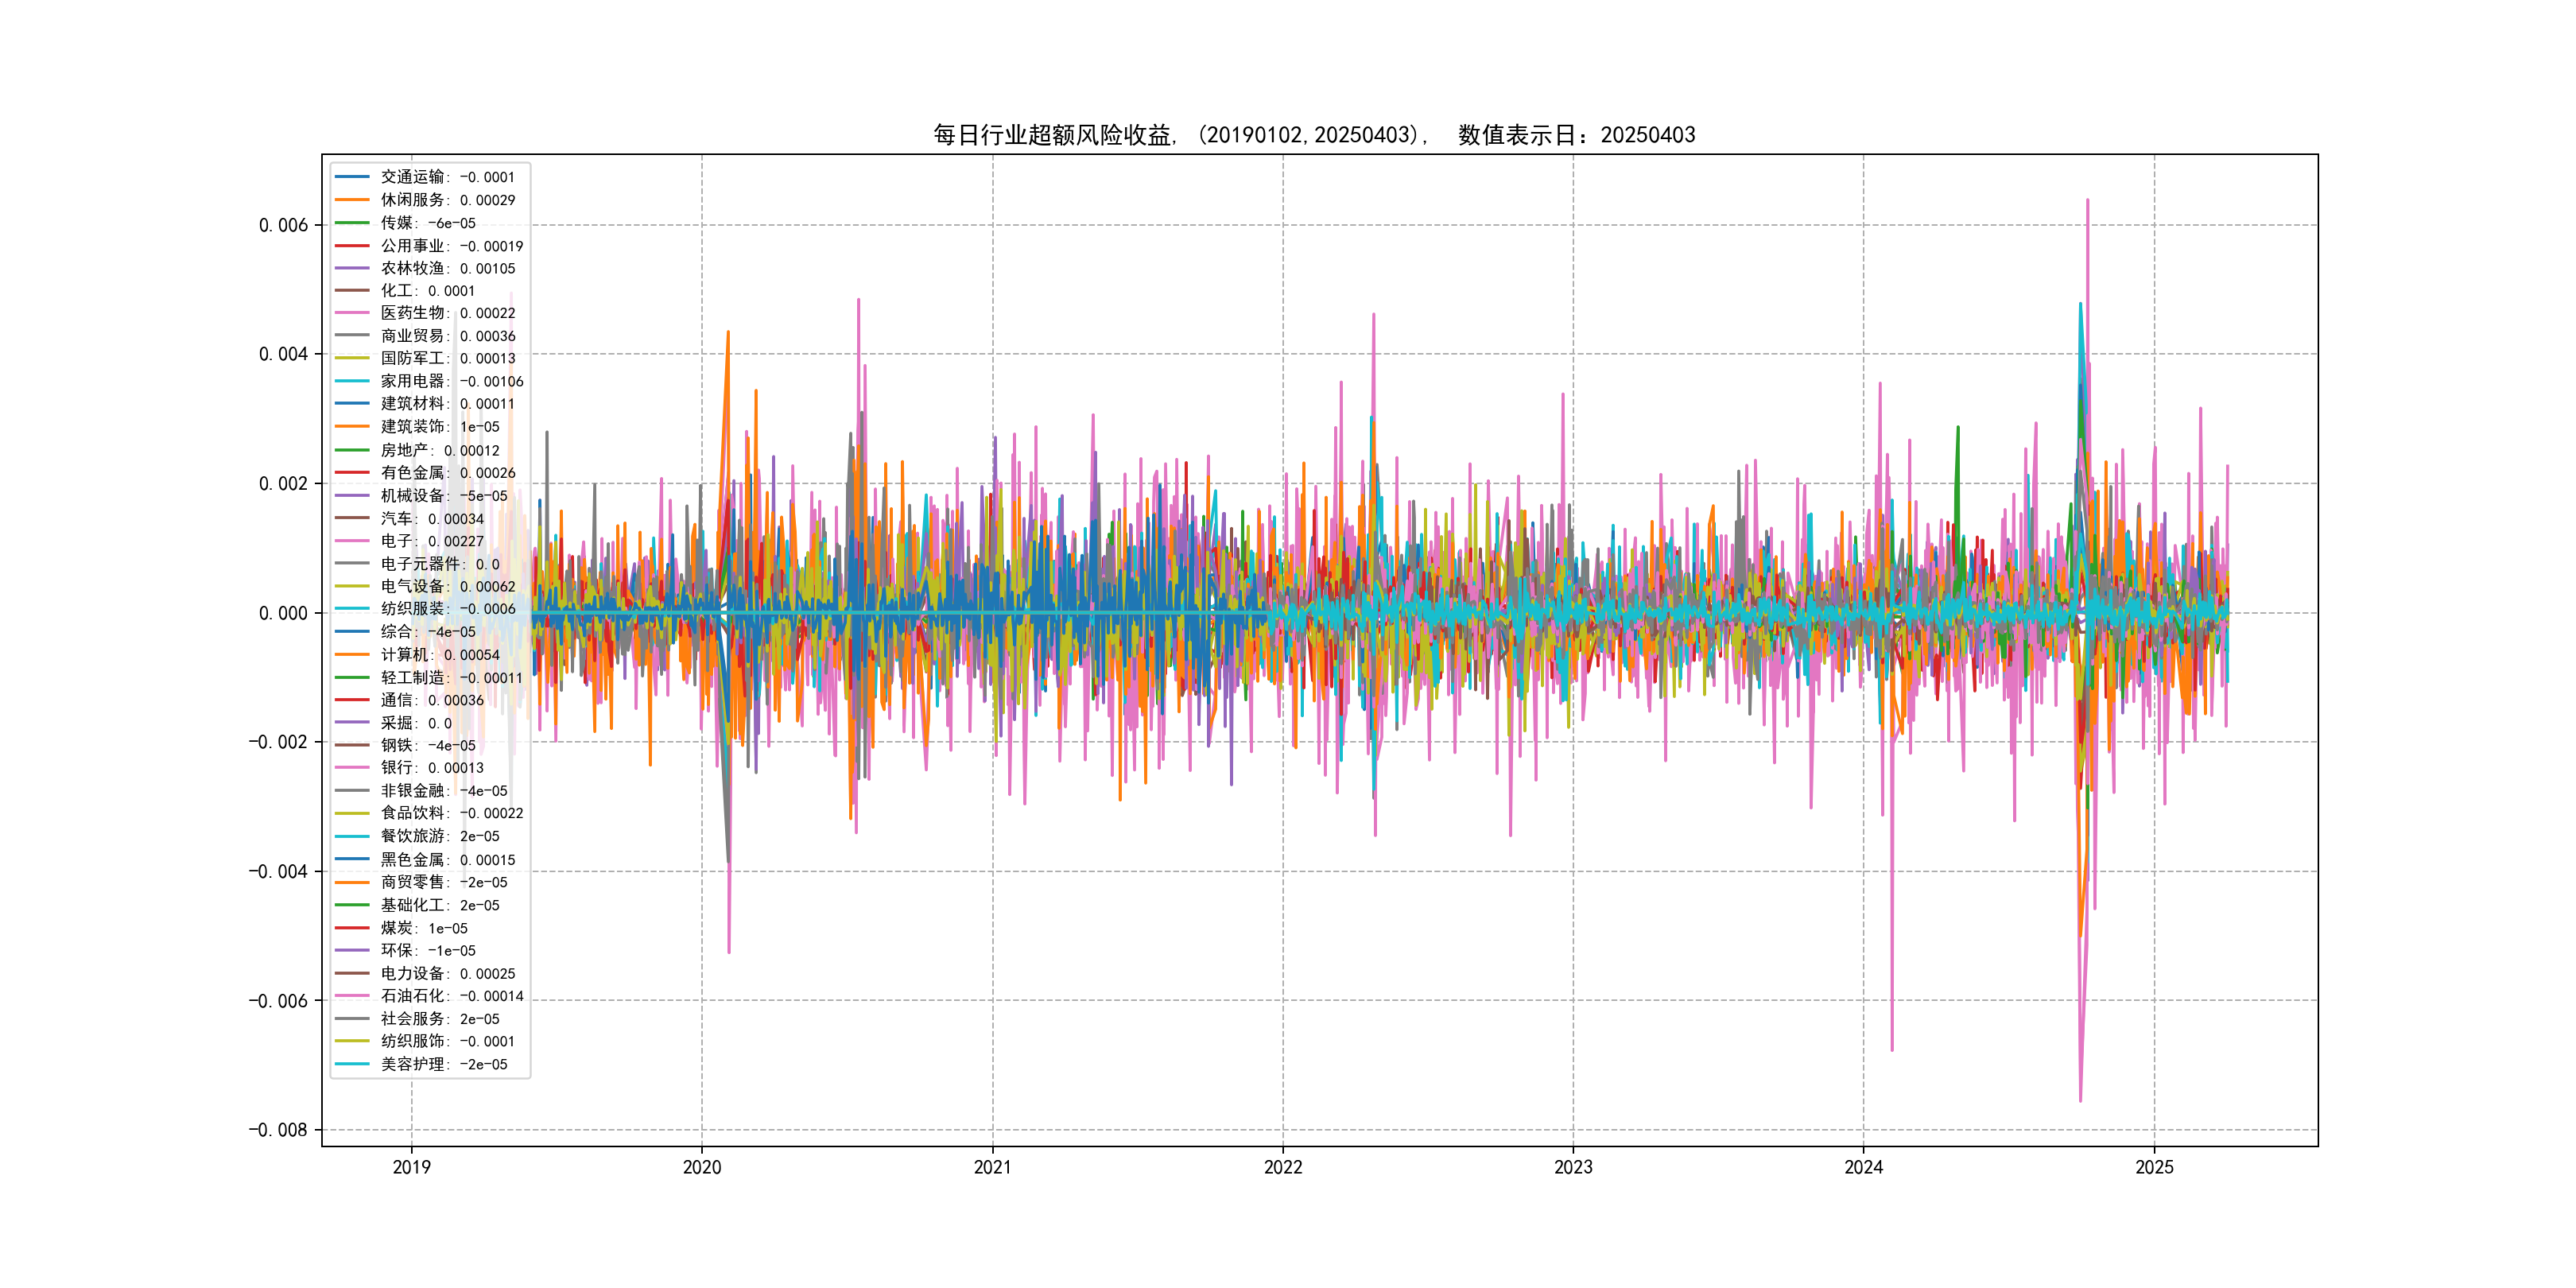This screenshot has width=2576, height=1288.
Task: Click the 石油石化 pink legend swatch
Action: pos(352,996)
